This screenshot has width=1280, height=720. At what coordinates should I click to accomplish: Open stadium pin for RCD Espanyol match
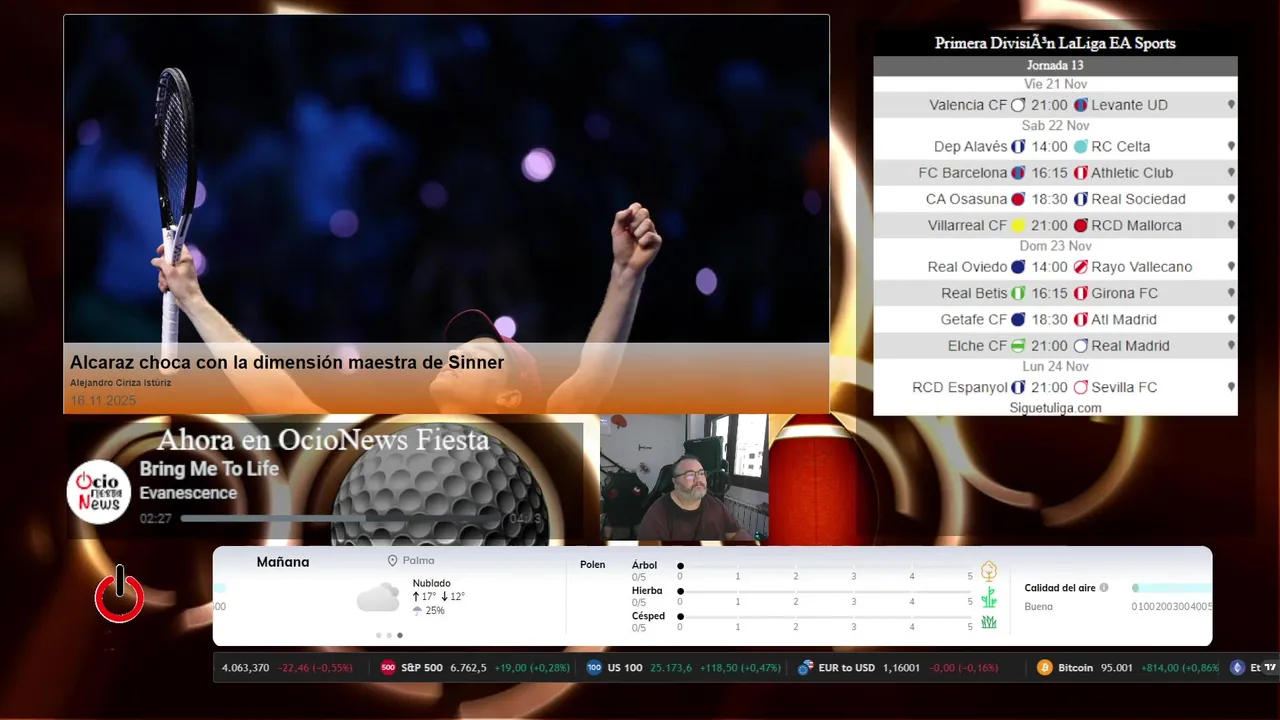pyautogui.click(x=1231, y=387)
